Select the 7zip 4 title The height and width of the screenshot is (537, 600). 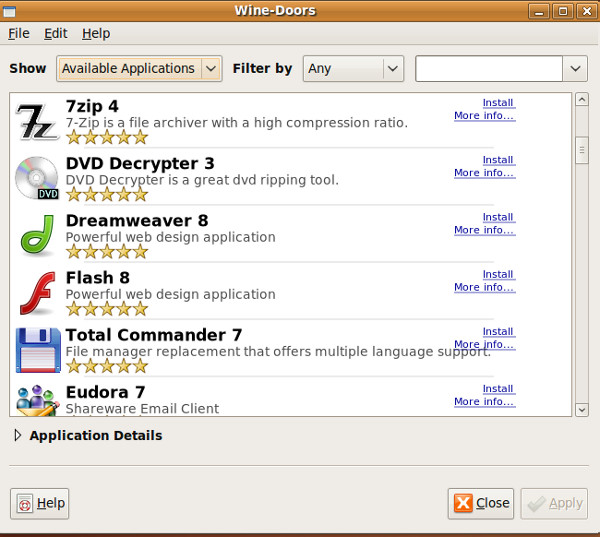92,106
